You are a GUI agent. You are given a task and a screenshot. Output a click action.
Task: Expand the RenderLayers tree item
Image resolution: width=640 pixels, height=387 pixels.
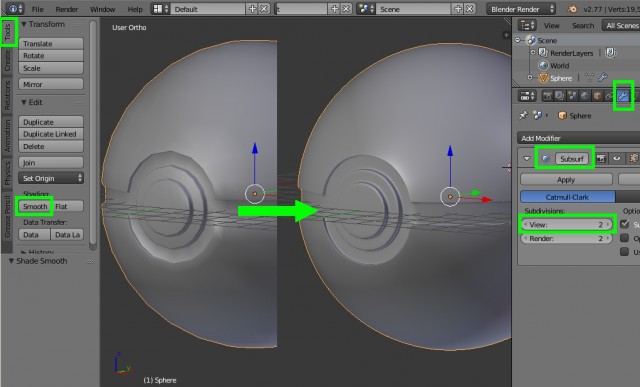pos(533,52)
